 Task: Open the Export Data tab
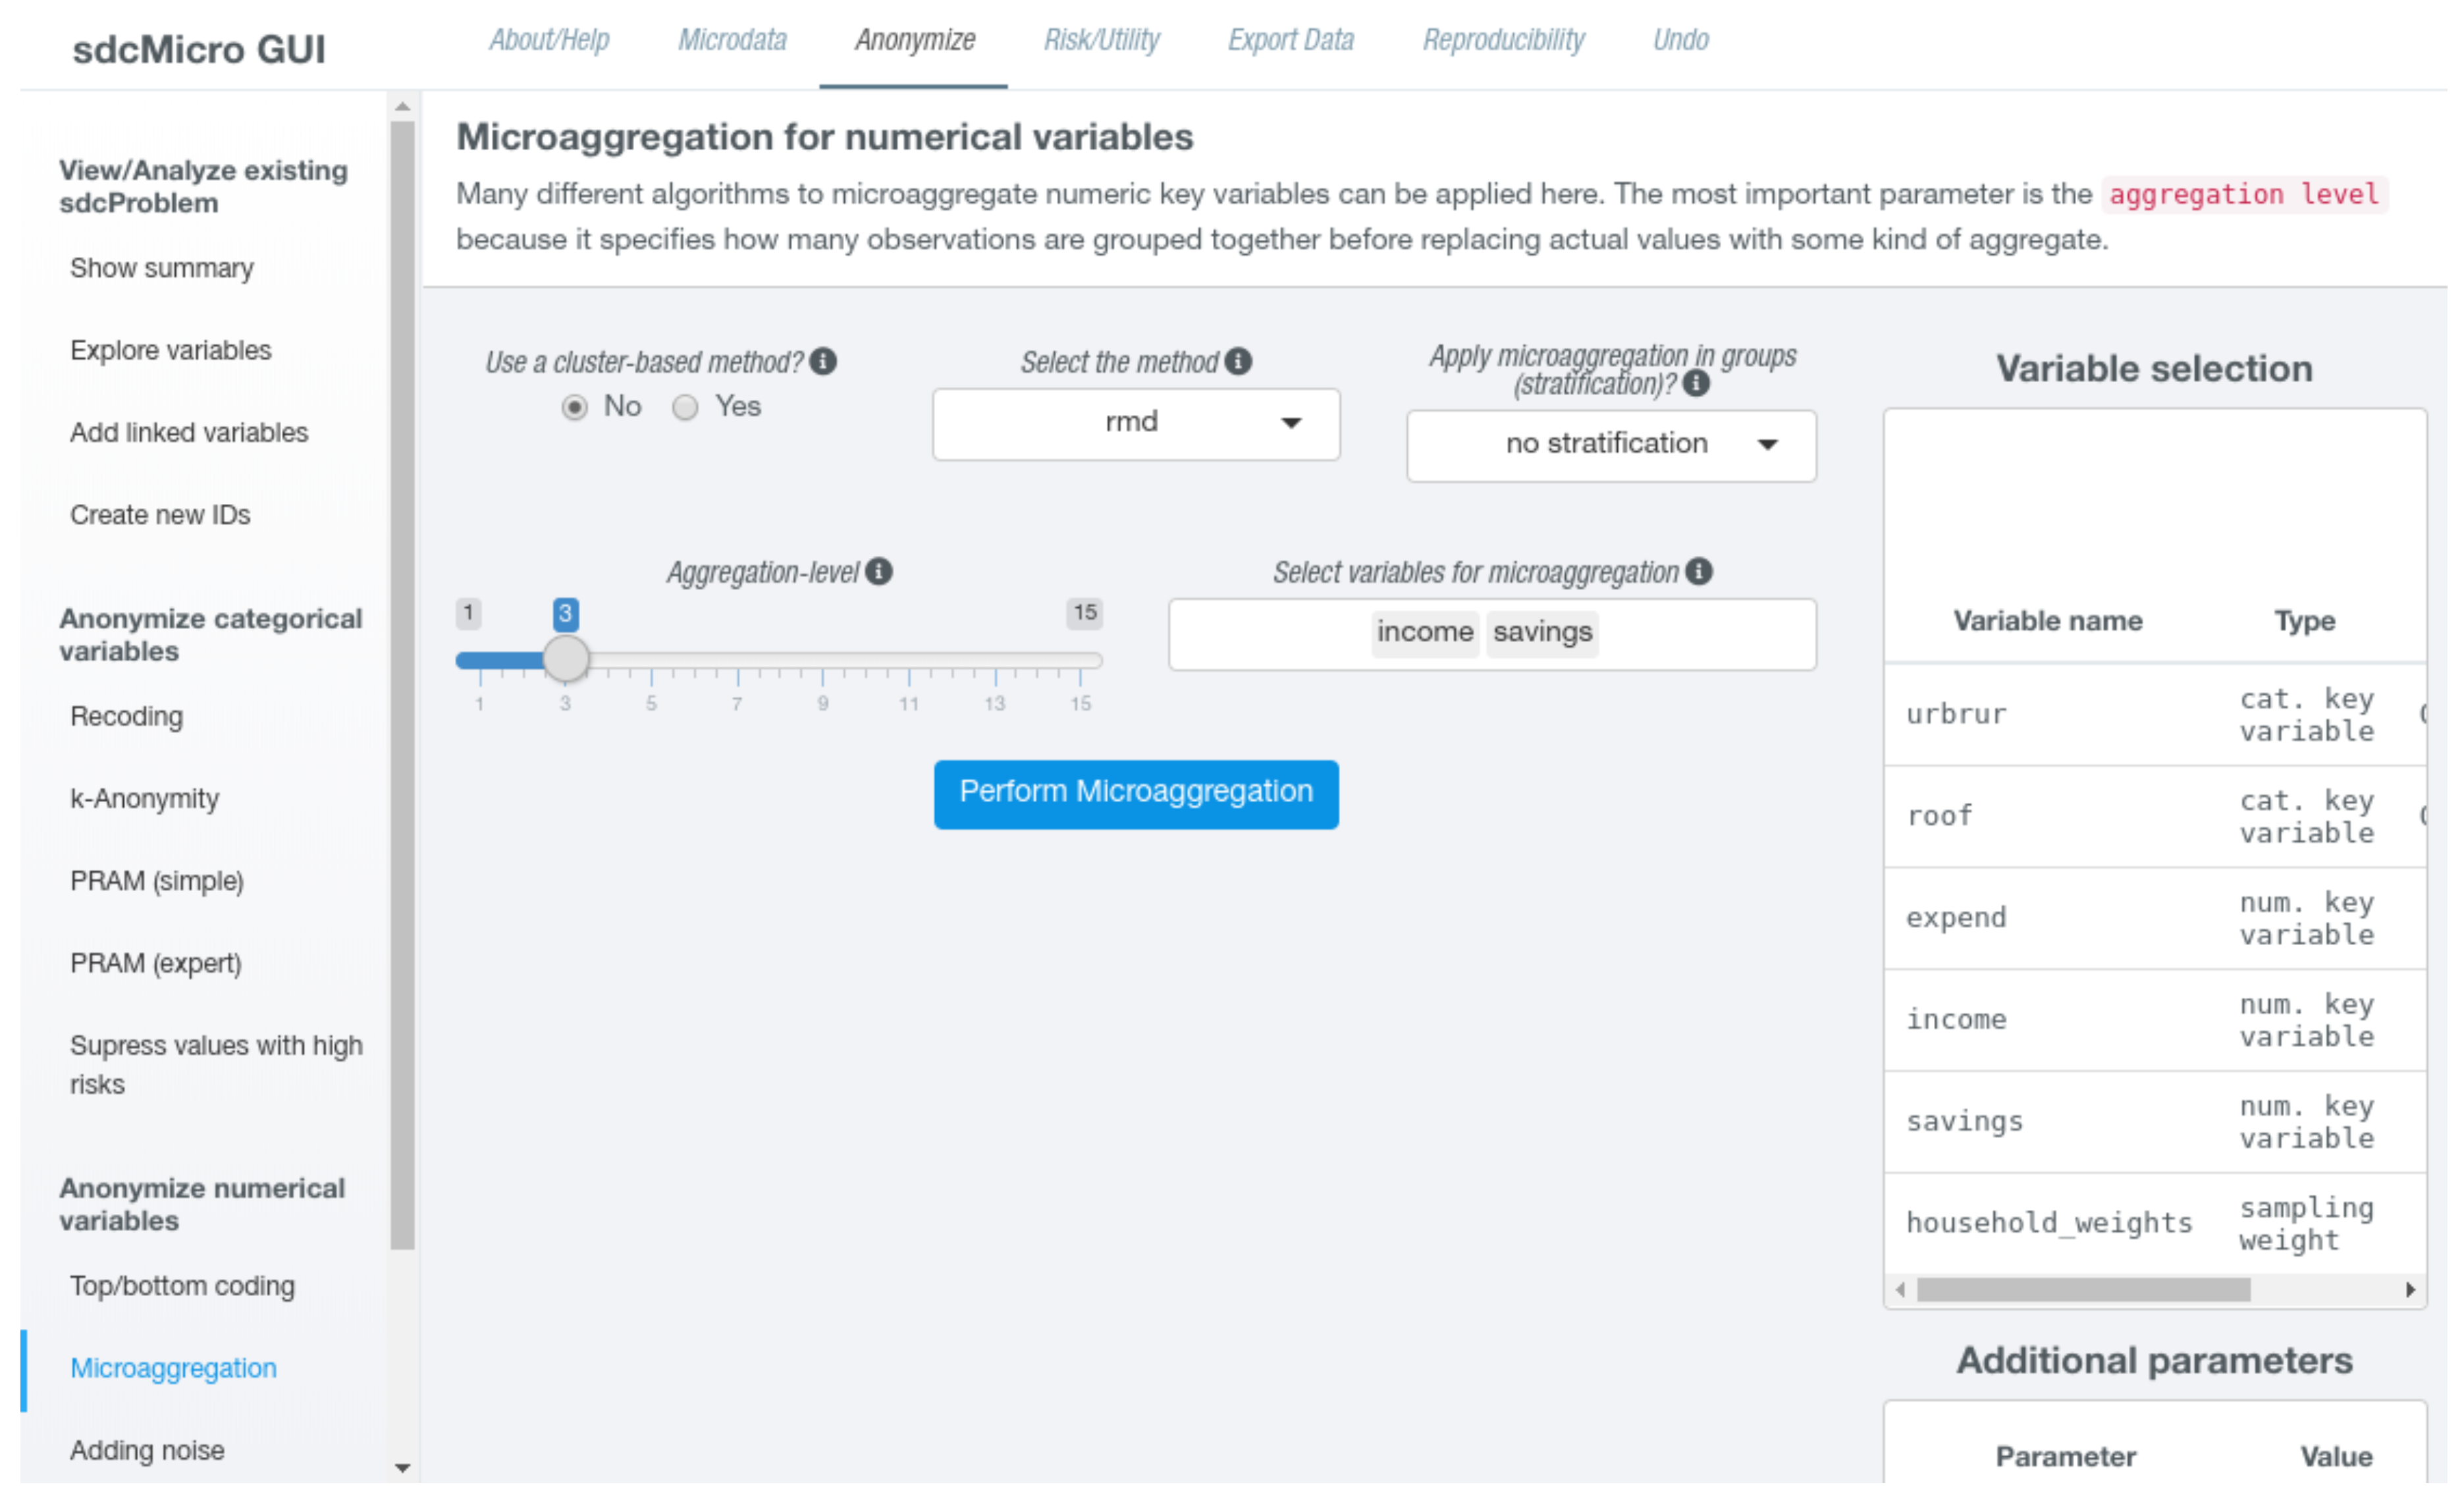(x=1290, y=40)
